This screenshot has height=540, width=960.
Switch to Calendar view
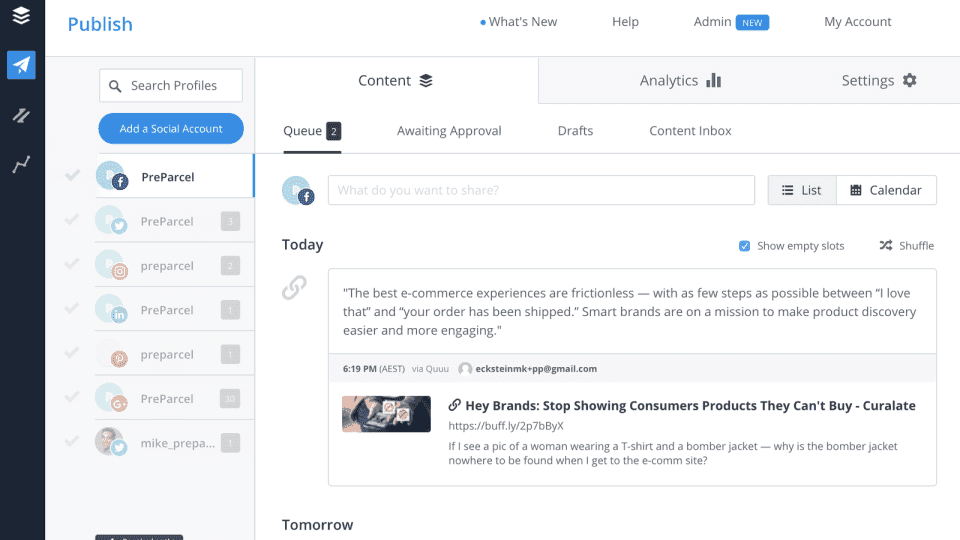[x=886, y=190]
